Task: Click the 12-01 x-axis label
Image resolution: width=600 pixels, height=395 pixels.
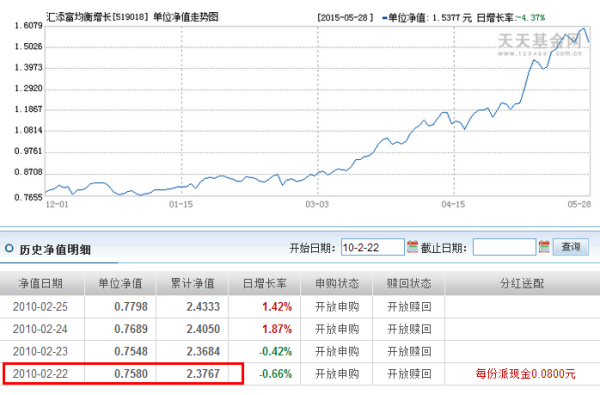Action: coord(57,204)
